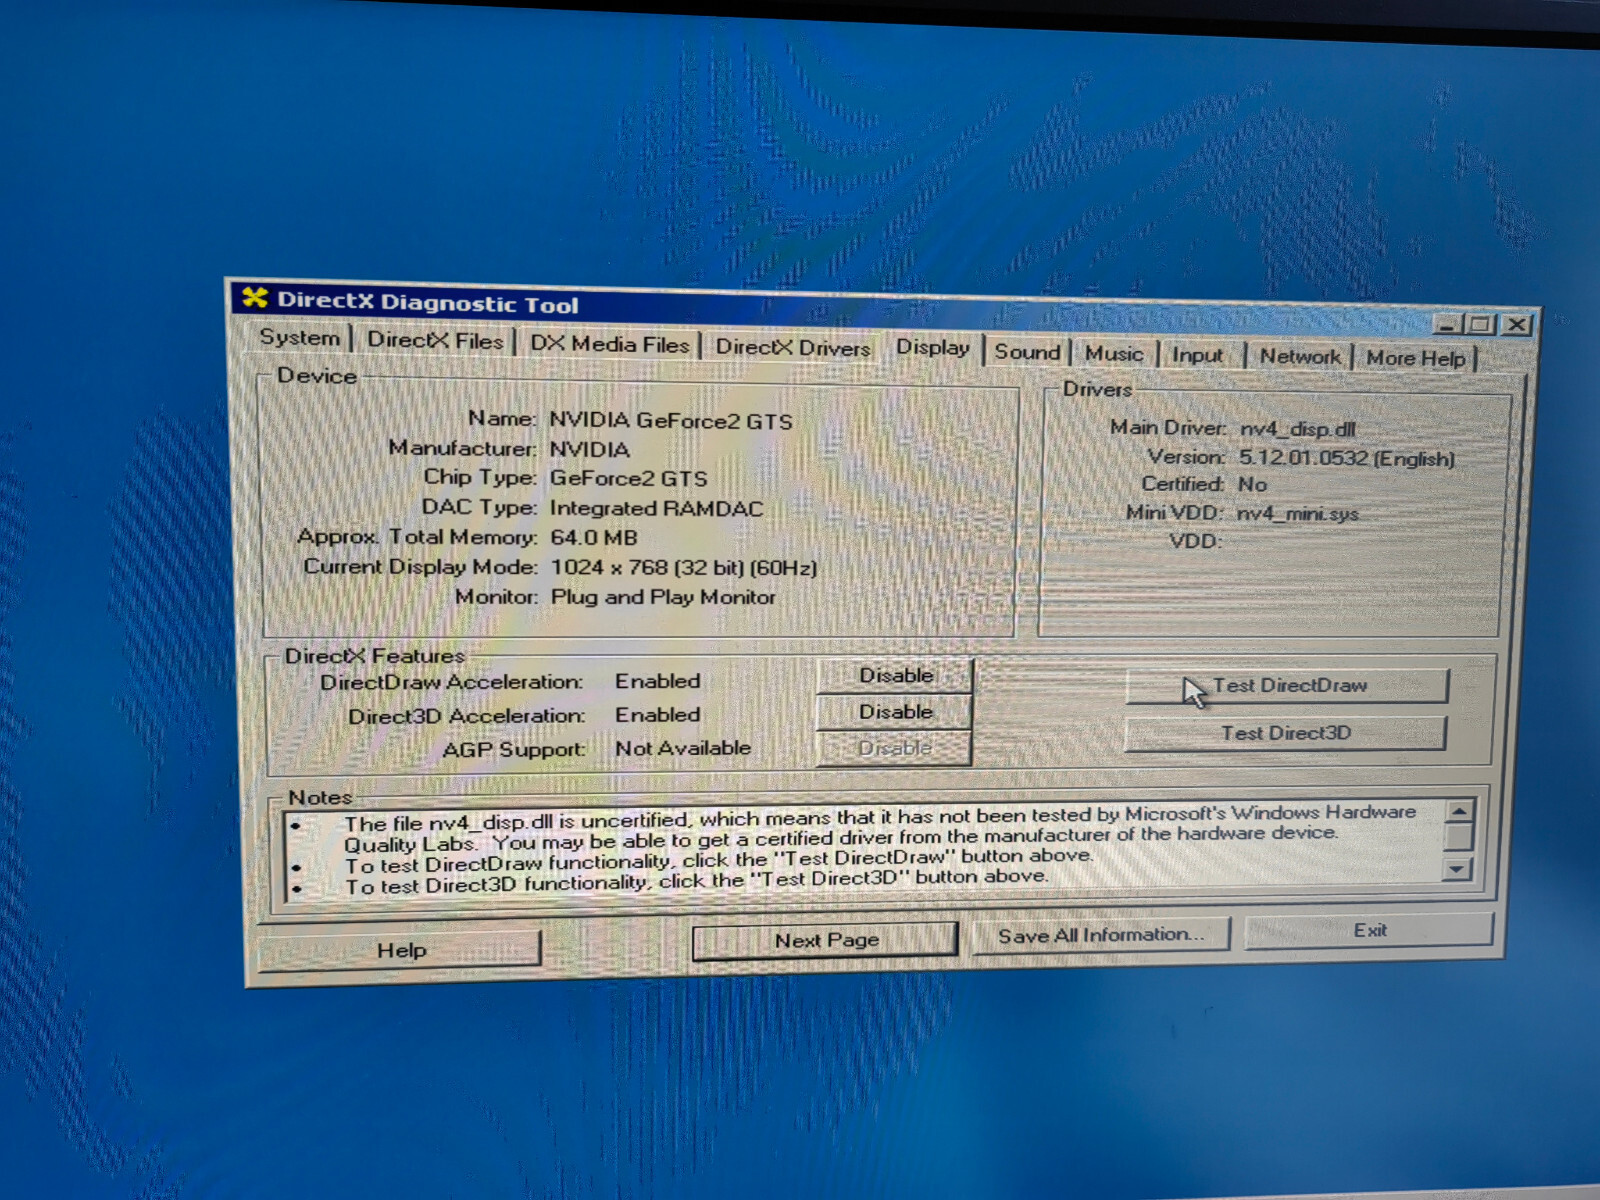Click the greyed-out AGP Support Disable button
This screenshot has height=1200, width=1600.
(x=895, y=748)
